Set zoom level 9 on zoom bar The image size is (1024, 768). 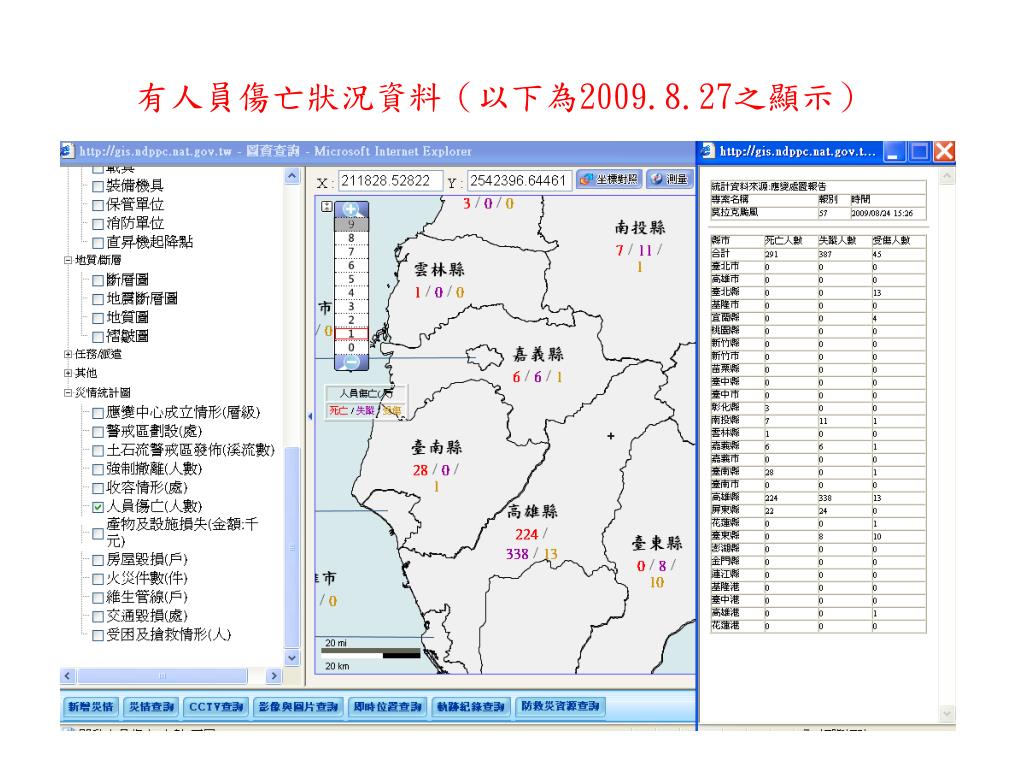pyautogui.click(x=351, y=224)
